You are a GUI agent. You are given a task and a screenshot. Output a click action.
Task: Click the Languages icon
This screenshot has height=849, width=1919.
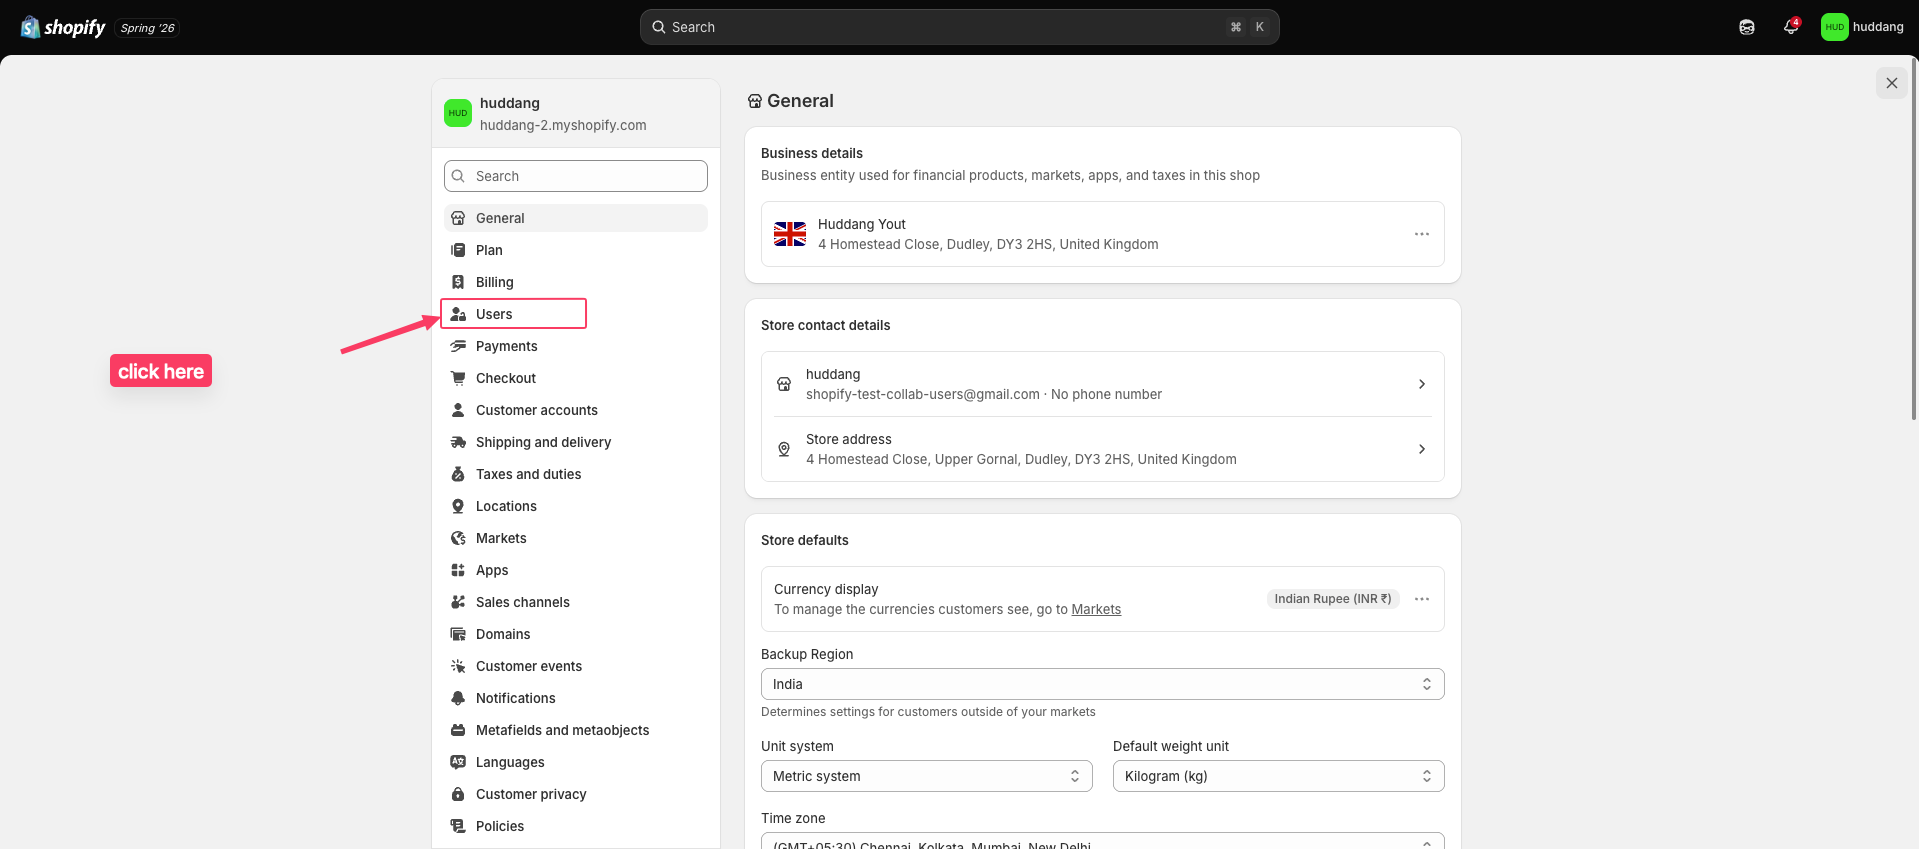point(458,762)
